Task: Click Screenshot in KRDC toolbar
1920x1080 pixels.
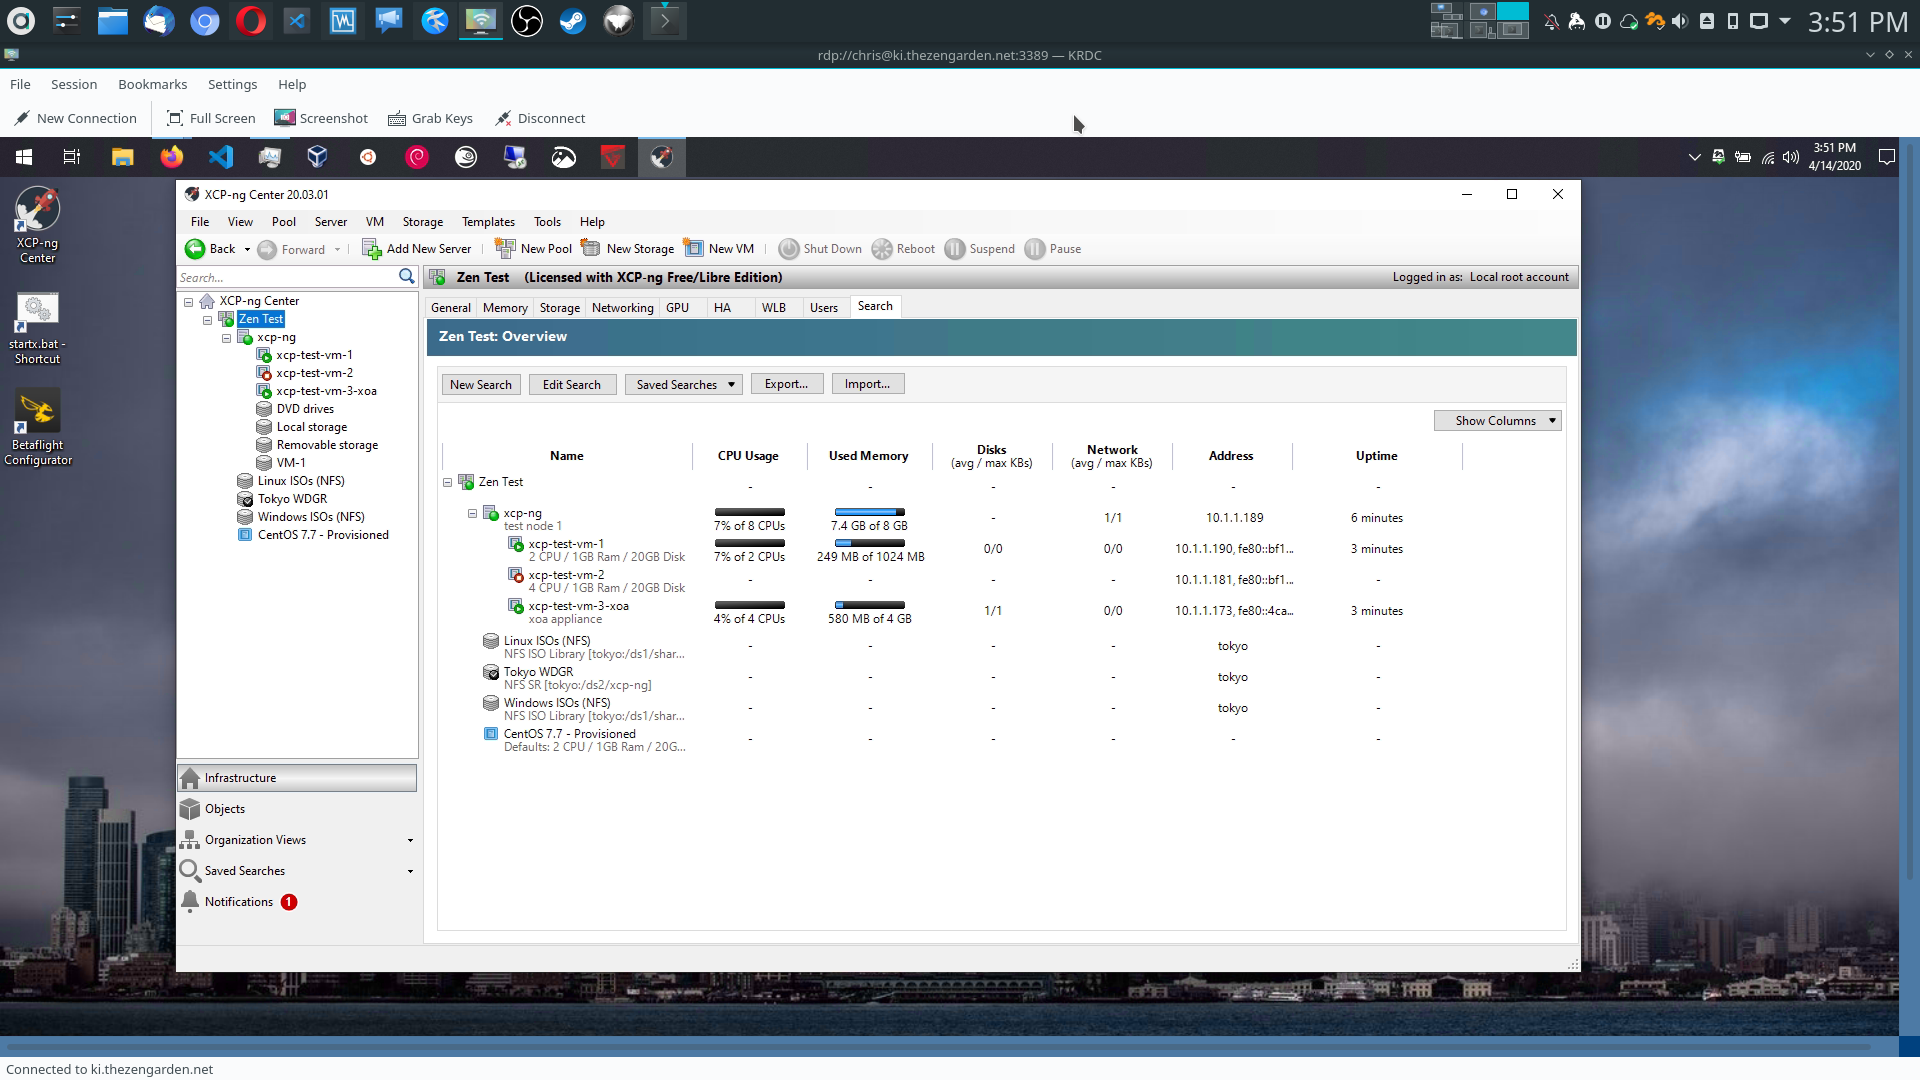Action: coord(322,118)
